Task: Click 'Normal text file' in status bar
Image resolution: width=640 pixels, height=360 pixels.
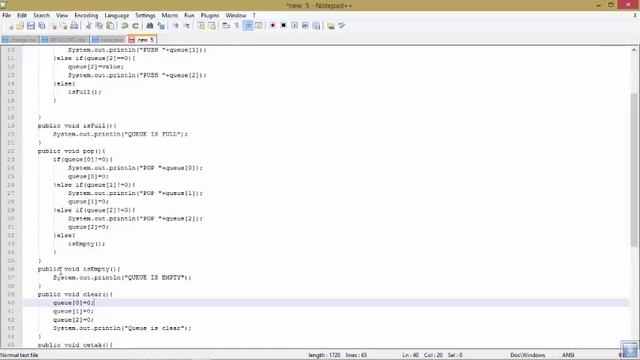Action: (x=19, y=355)
